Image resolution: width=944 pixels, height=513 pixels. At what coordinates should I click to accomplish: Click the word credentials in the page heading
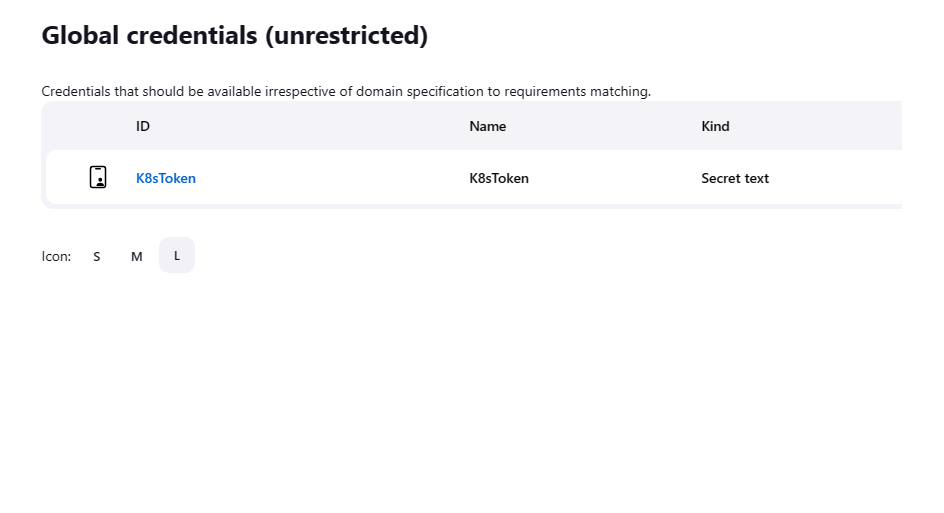tap(191, 36)
